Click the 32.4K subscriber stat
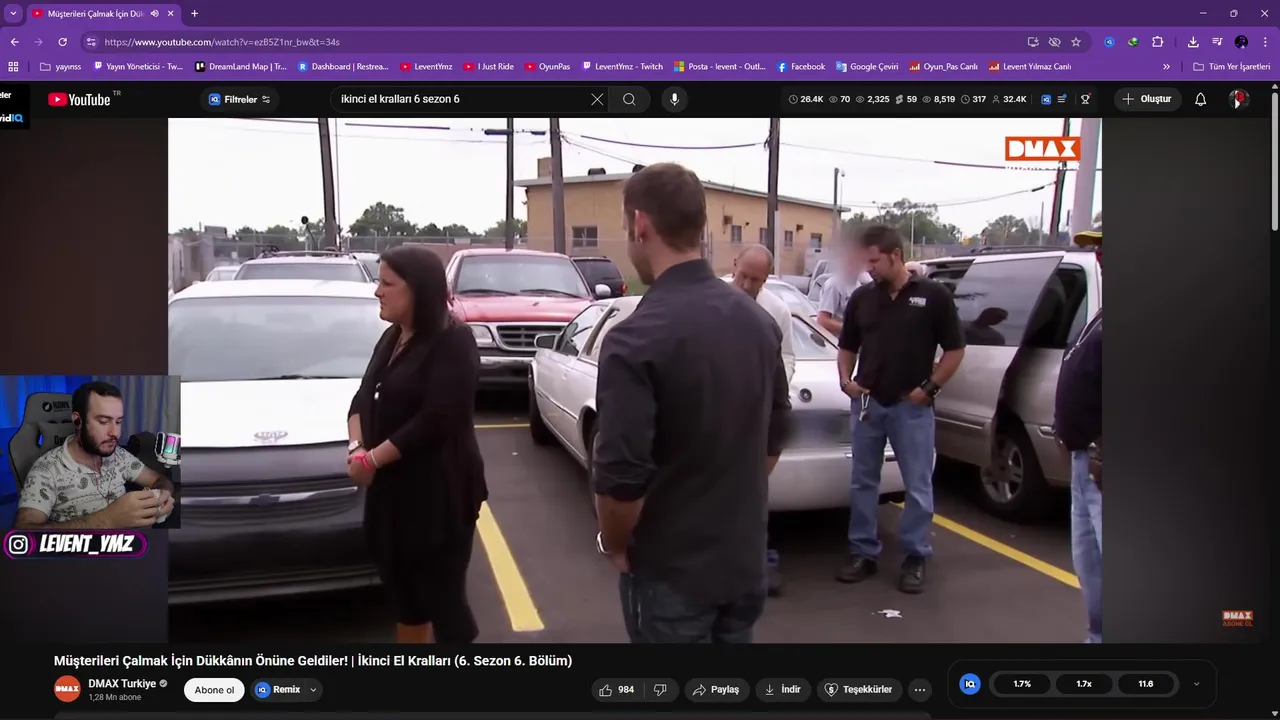This screenshot has width=1280, height=720. click(x=1009, y=99)
